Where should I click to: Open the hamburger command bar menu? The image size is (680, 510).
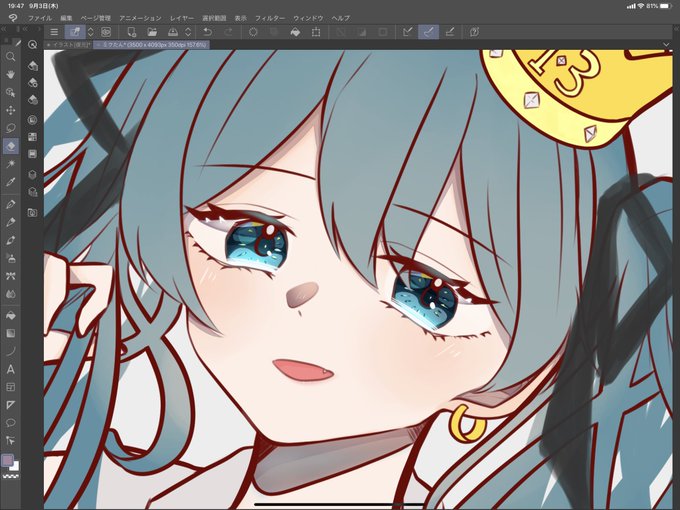click(x=54, y=32)
